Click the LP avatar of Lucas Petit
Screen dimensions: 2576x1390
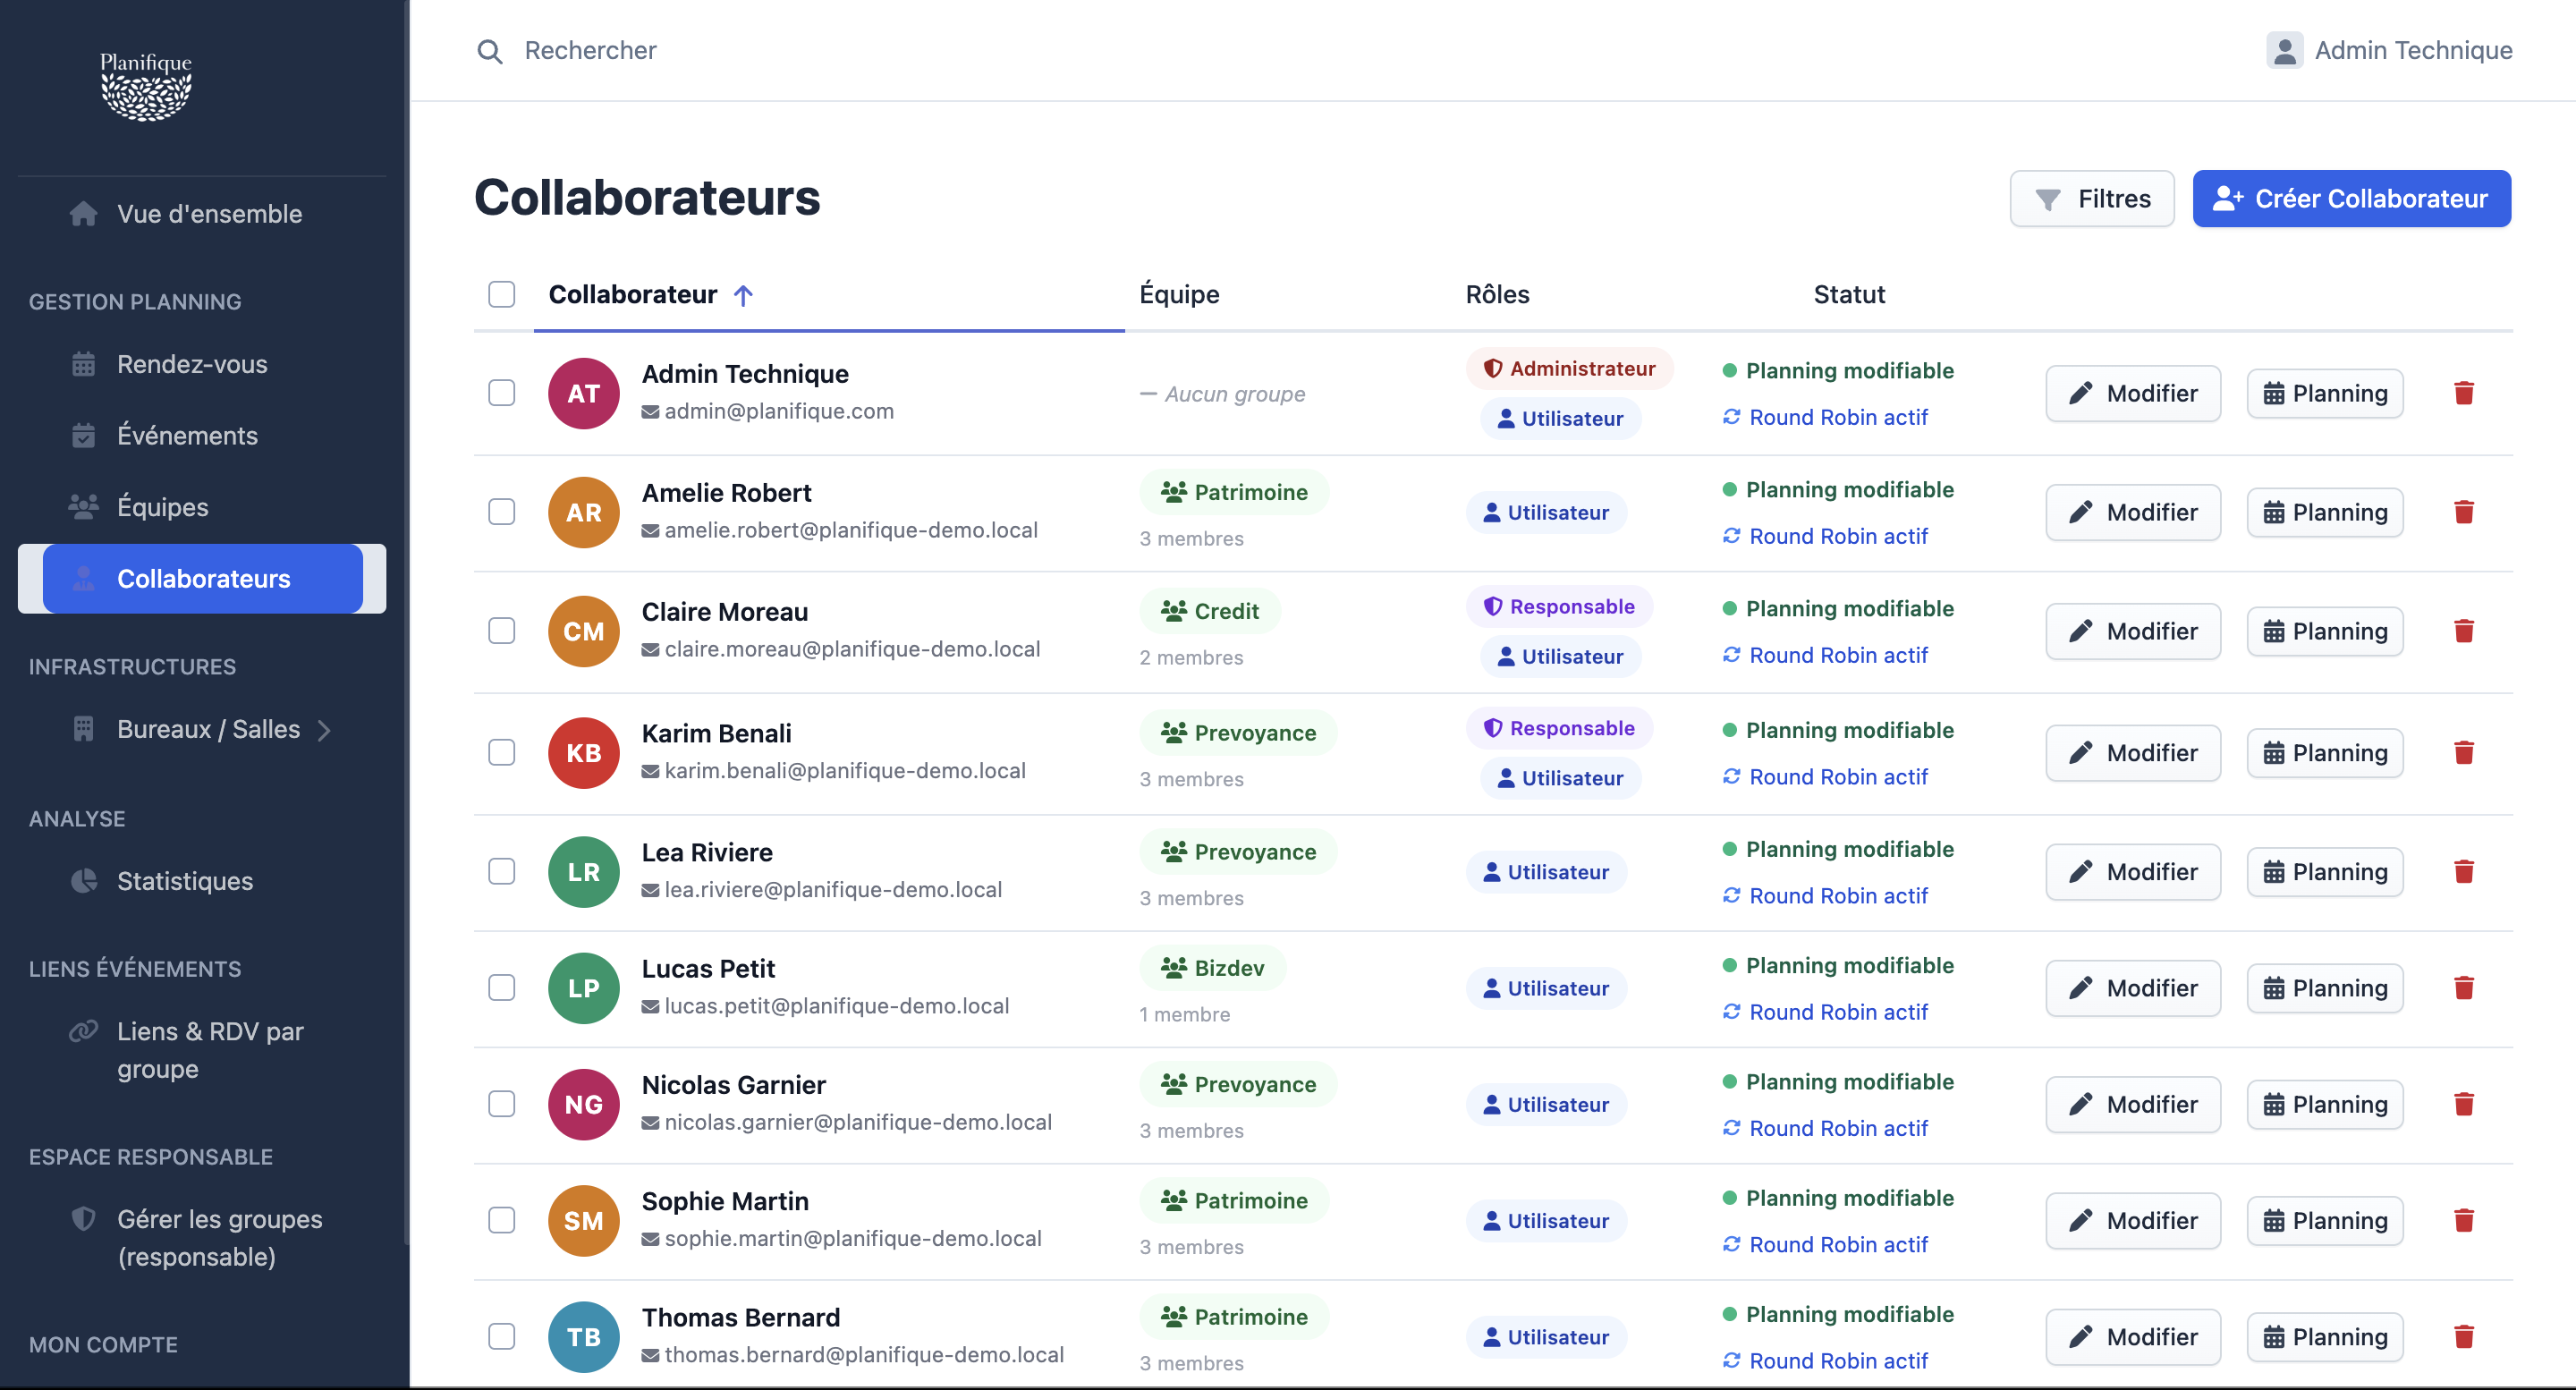(x=584, y=988)
